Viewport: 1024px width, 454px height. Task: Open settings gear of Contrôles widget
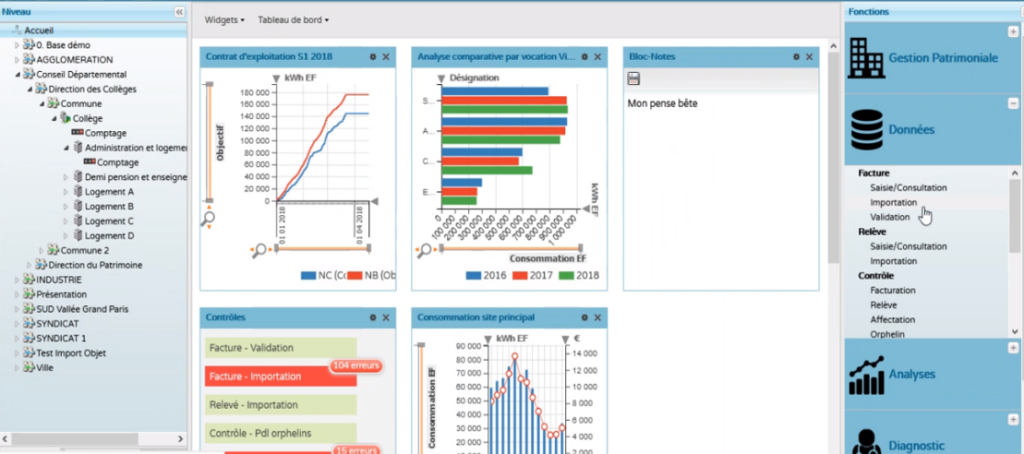point(373,317)
